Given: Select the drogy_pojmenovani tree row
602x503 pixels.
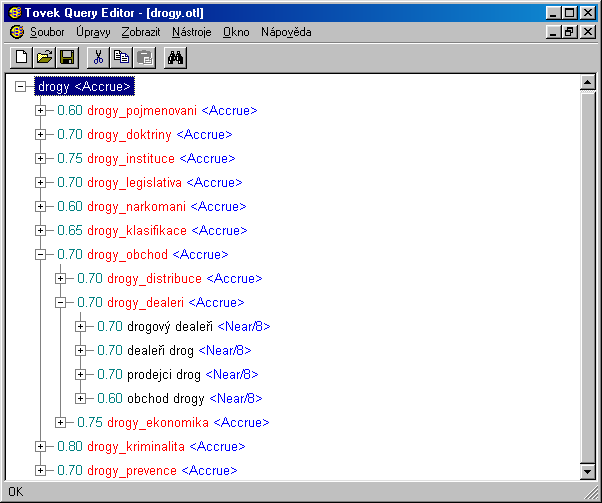Looking at the screenshot, I should [157, 111].
